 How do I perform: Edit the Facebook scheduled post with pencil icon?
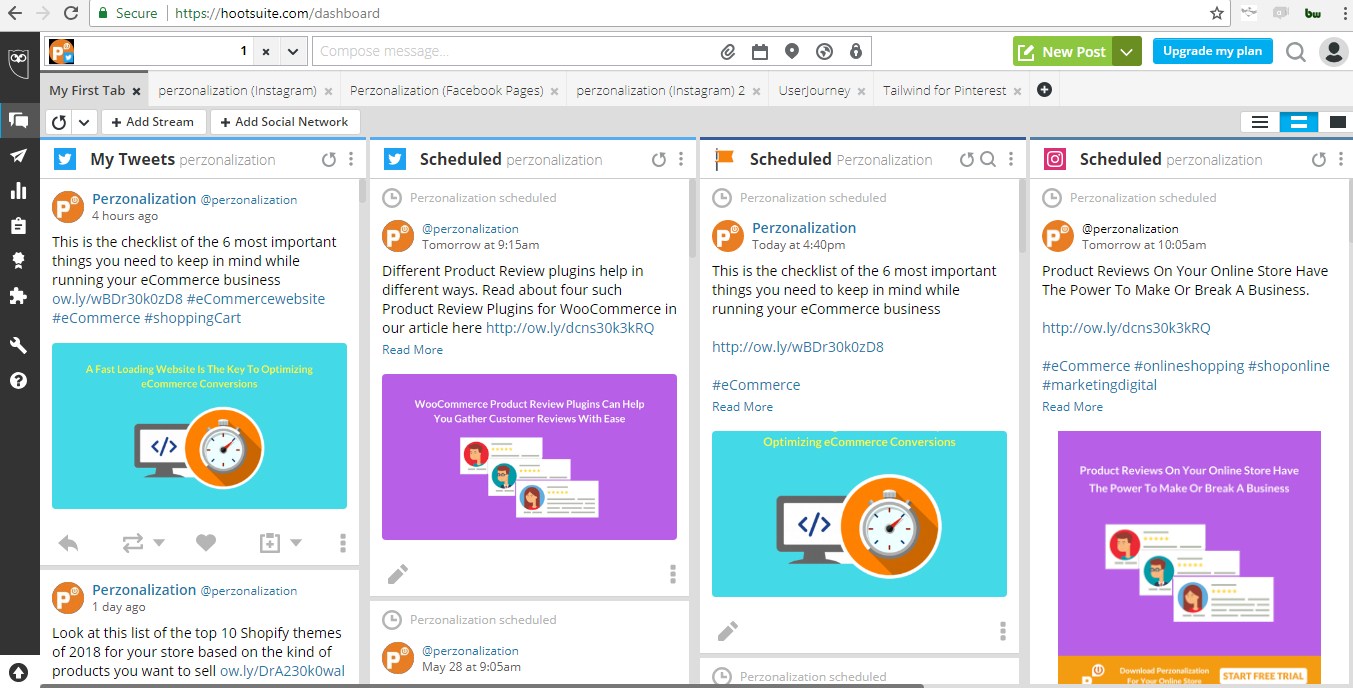[x=727, y=631]
